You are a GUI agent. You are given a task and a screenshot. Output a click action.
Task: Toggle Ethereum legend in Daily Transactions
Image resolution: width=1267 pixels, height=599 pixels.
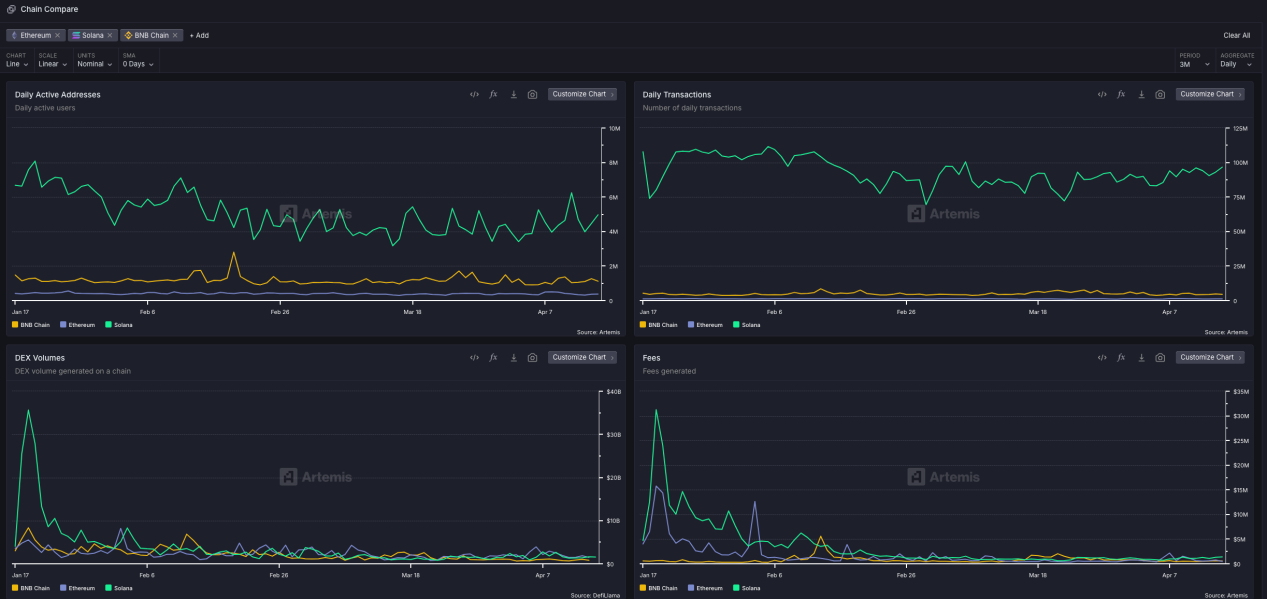[706, 324]
